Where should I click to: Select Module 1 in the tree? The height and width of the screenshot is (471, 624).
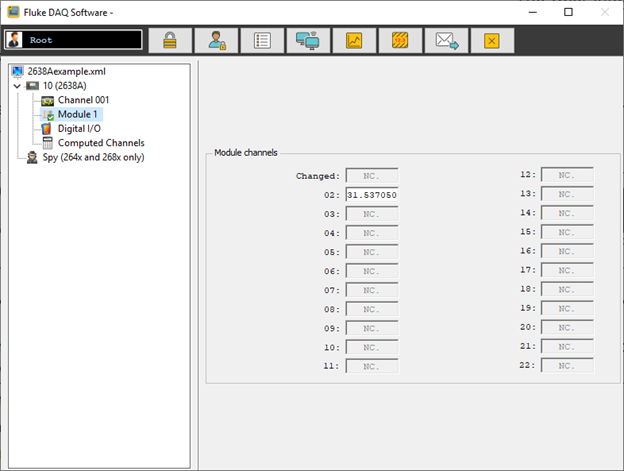pos(78,114)
